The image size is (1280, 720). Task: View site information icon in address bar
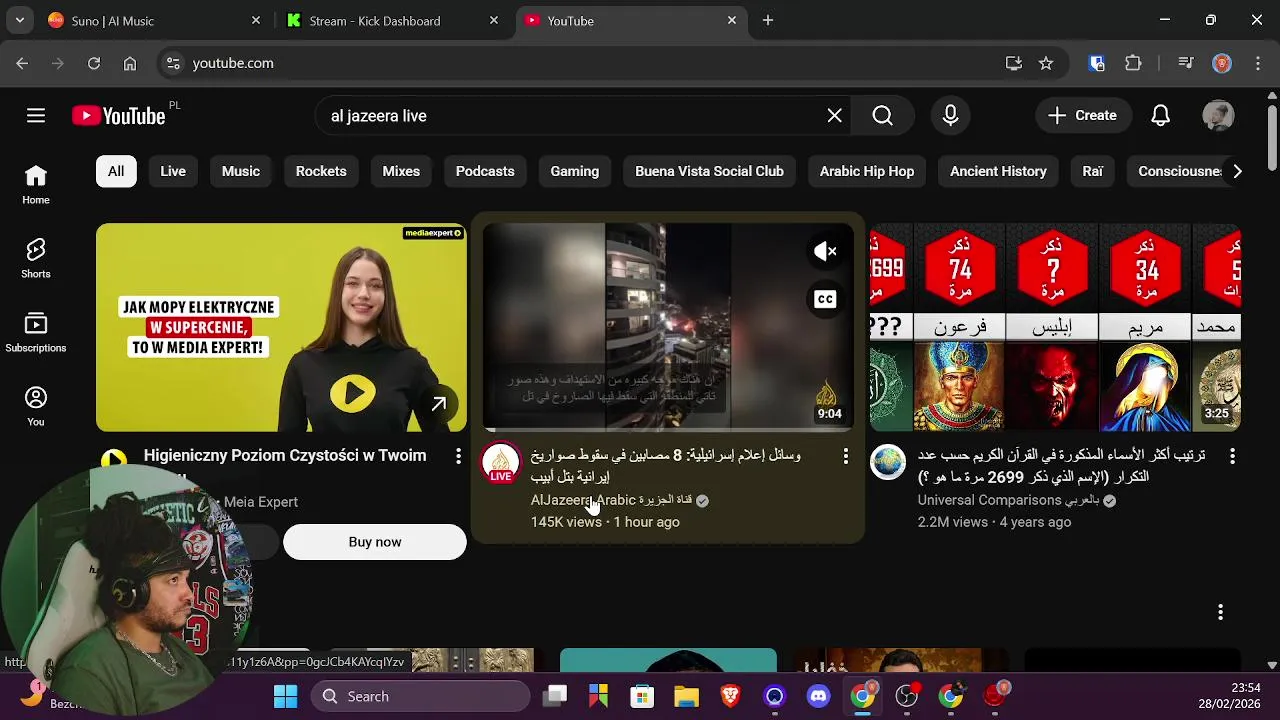(x=173, y=63)
